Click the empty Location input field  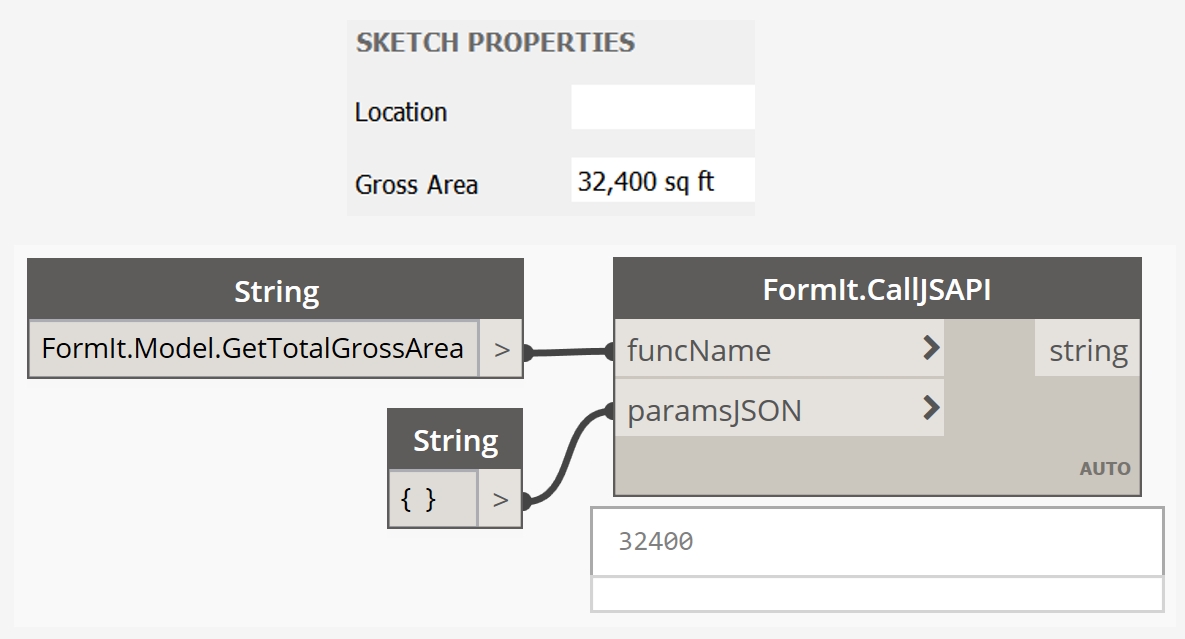tap(662, 107)
